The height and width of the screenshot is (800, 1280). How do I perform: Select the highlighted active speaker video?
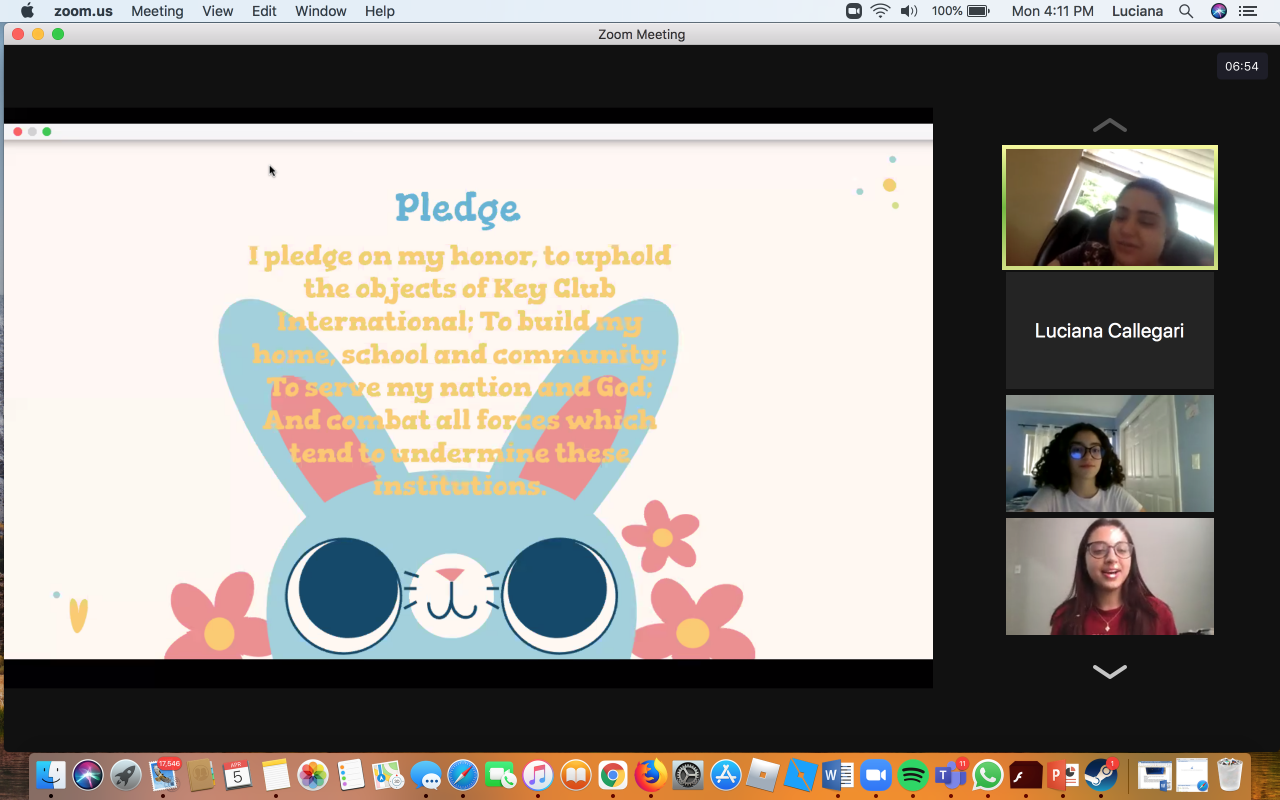coord(1109,208)
